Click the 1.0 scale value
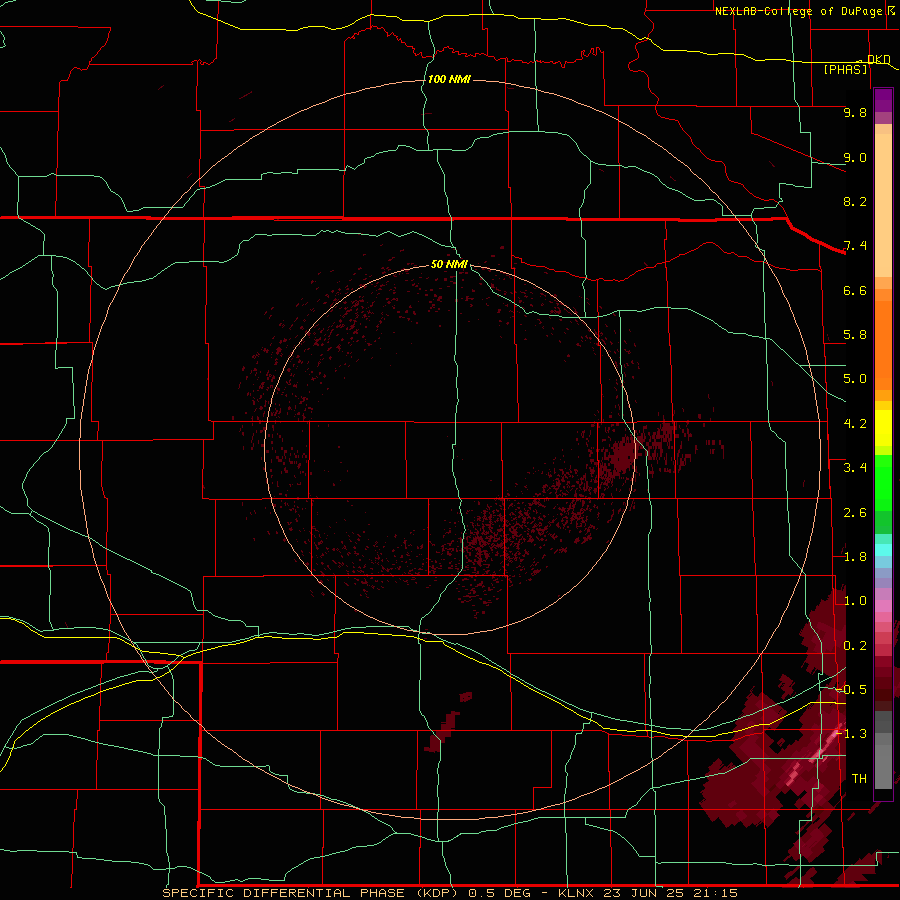The image size is (900, 900). pos(855,601)
